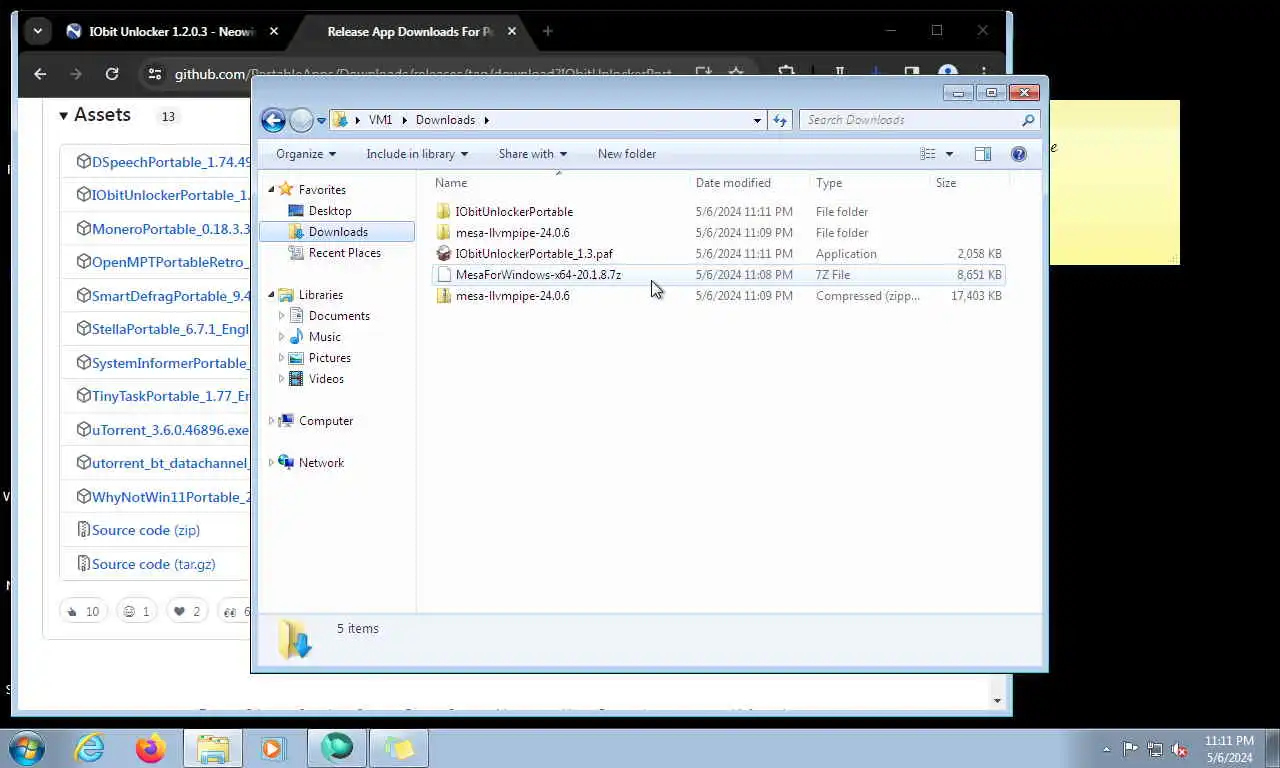The image size is (1280, 768).
Task: Open the view options dropdown arrow
Action: click(x=949, y=154)
